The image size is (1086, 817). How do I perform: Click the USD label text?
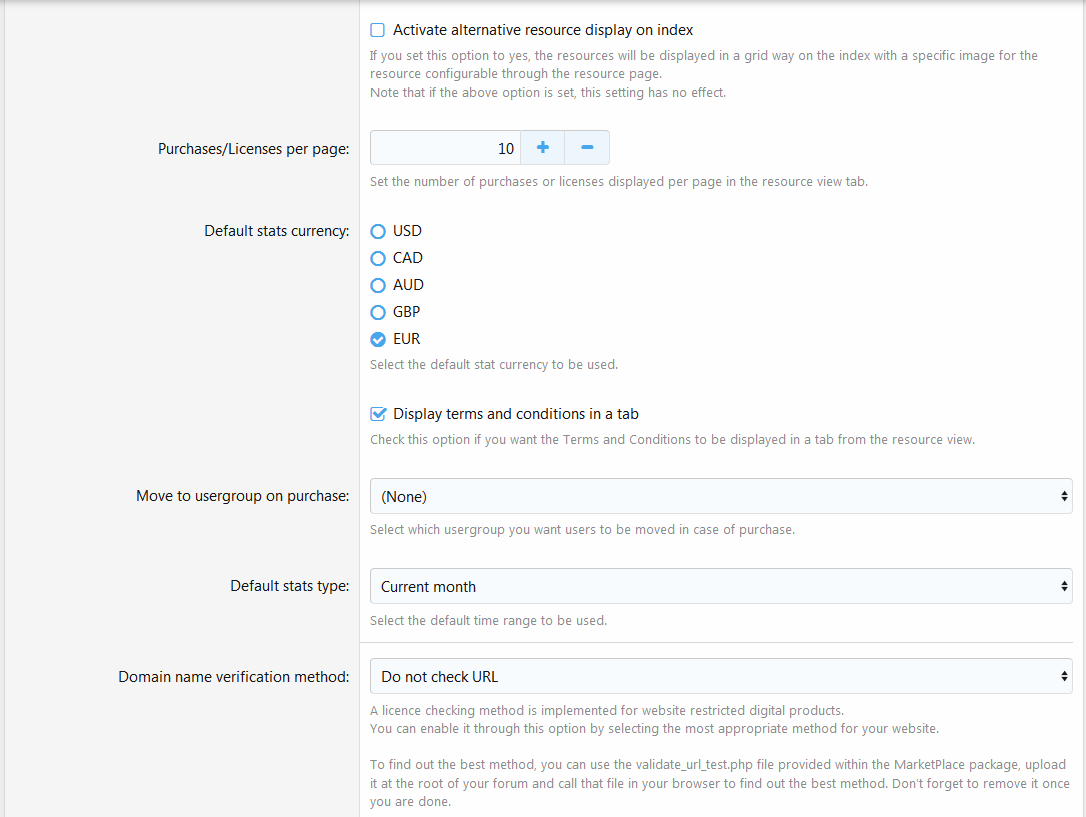(407, 231)
